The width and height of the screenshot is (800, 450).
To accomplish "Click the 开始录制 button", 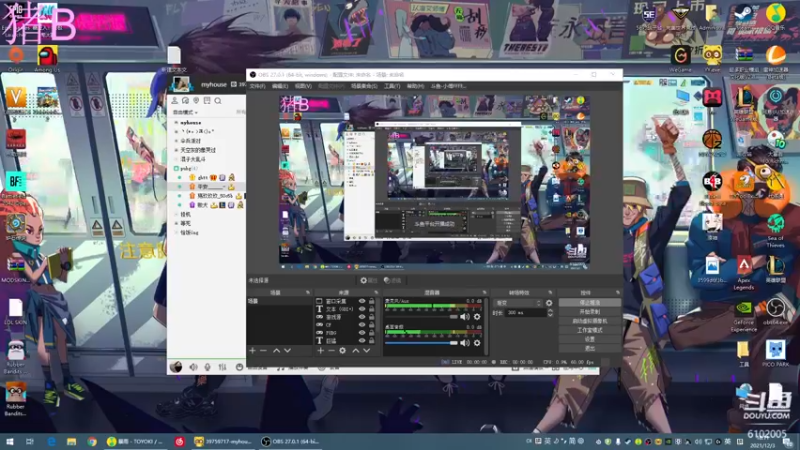I will point(590,312).
